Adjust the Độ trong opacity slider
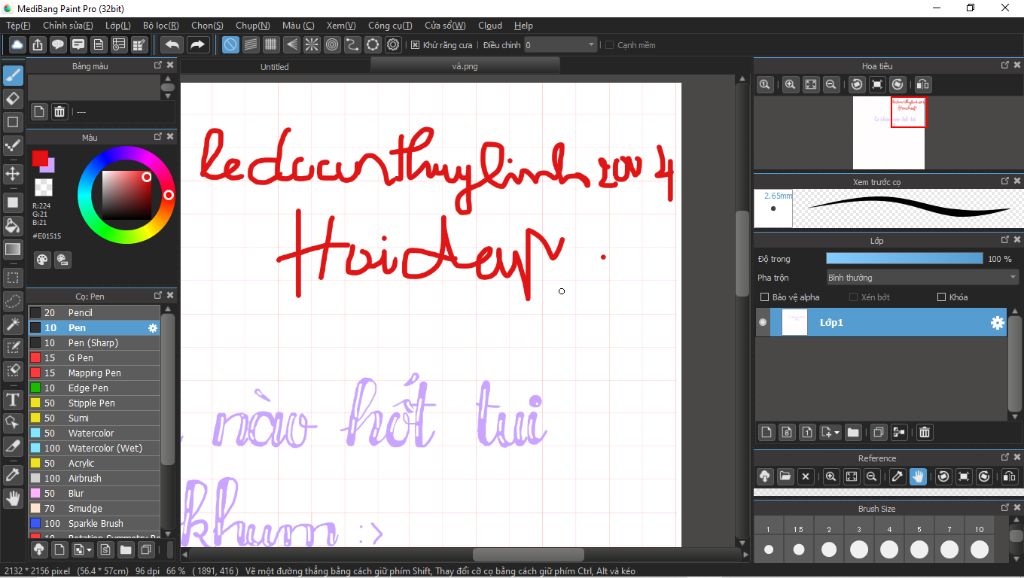 (904, 259)
